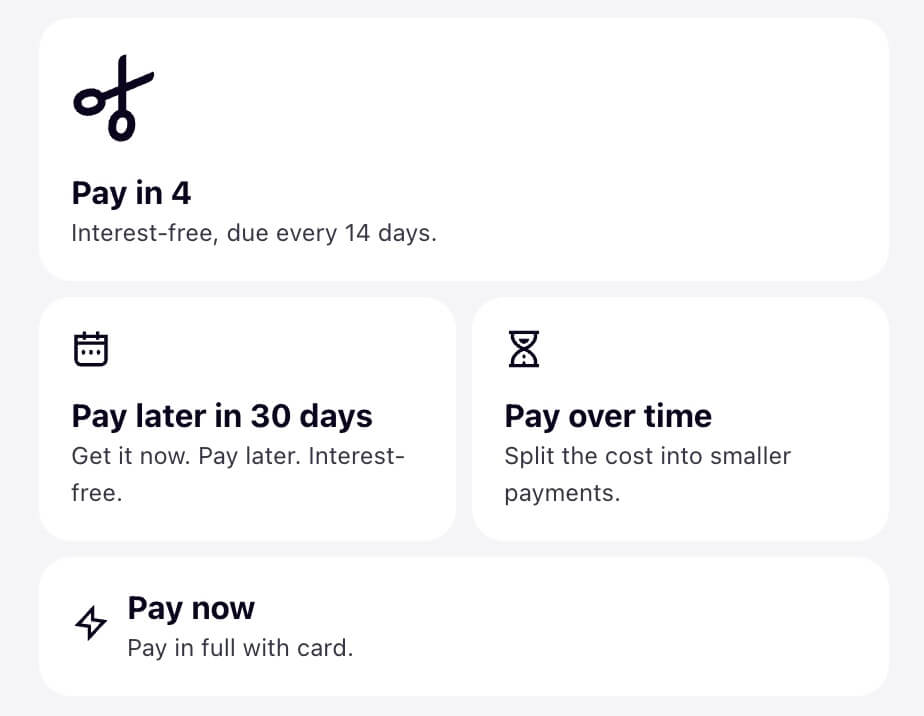Choose the Pay in 4 payment card

pos(463,149)
